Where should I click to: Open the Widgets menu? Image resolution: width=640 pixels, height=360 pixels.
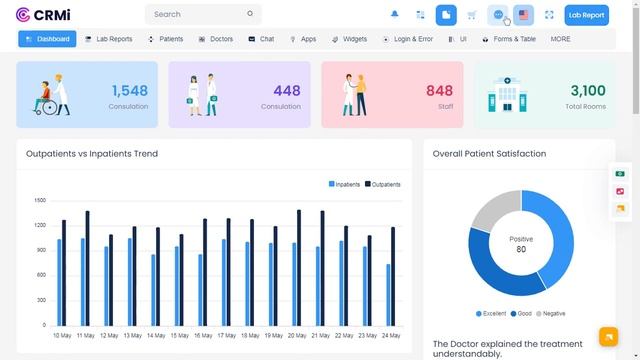tap(349, 39)
